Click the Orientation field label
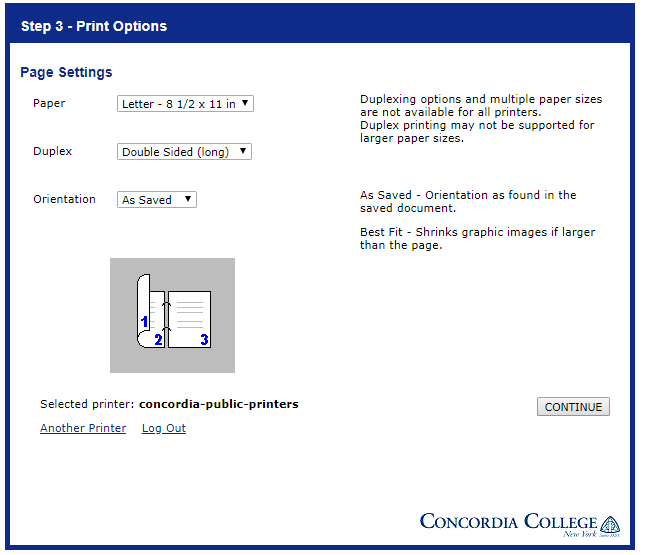Viewport: 648px width, 555px height. coord(64,199)
